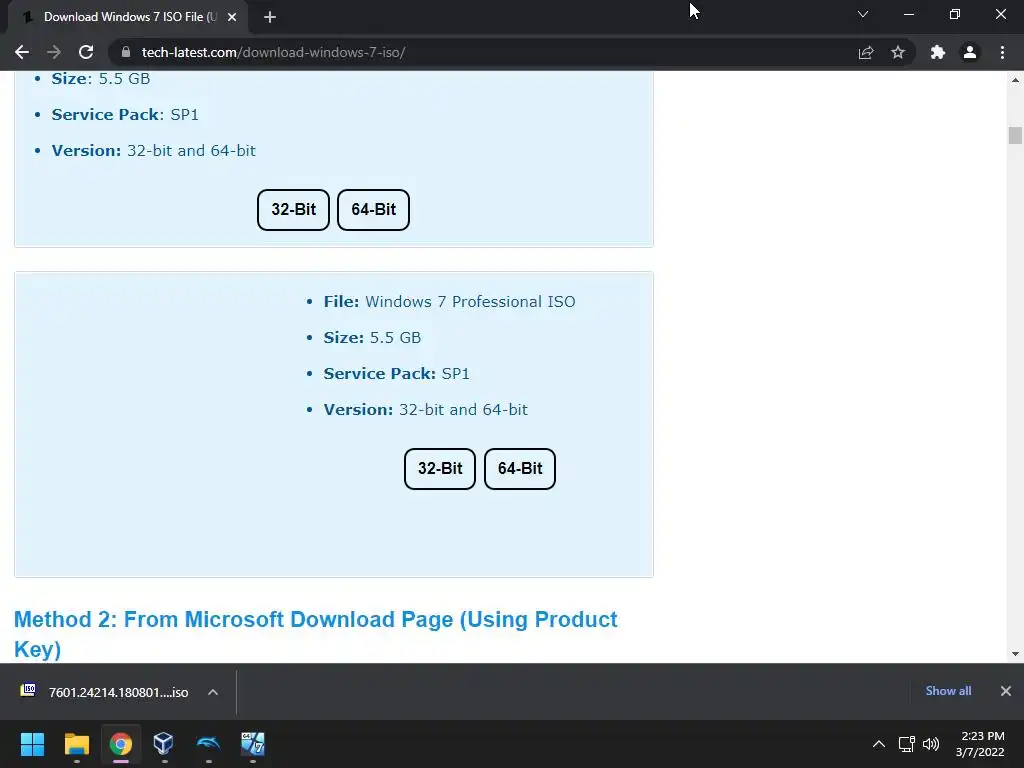This screenshot has width=1024, height=768.
Task: Open network settings from tray
Action: (x=906, y=744)
